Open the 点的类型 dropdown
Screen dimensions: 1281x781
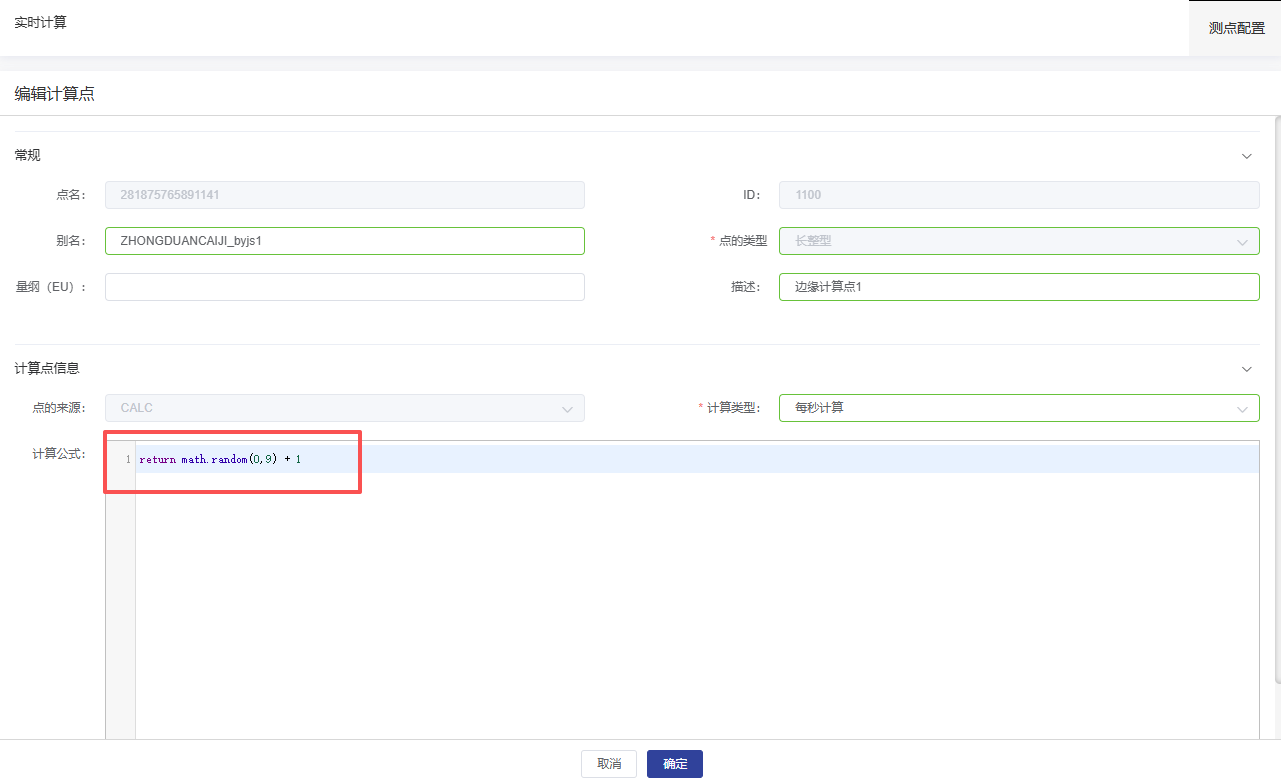[x=1018, y=241]
